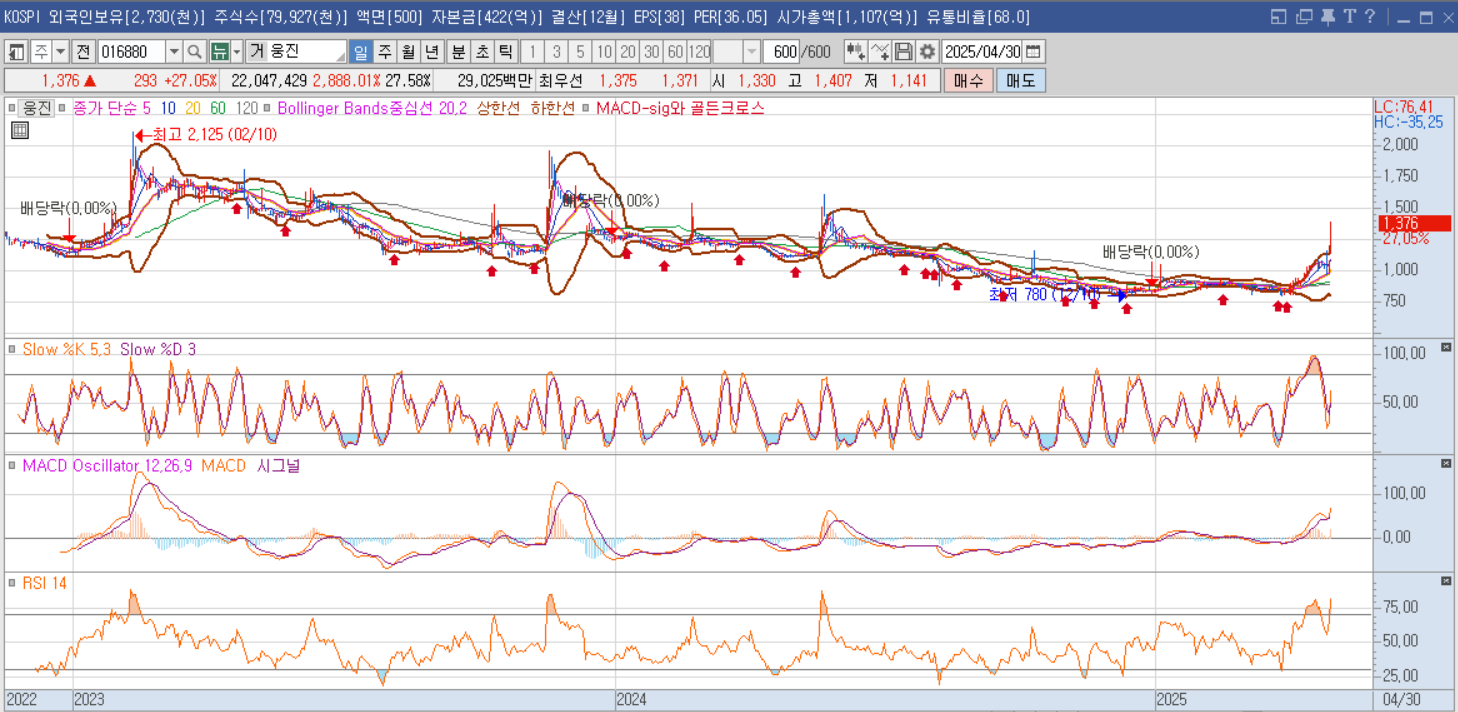The image size is (1458, 712).
Task: Click the square marker before RSI 14
Action: [12, 583]
